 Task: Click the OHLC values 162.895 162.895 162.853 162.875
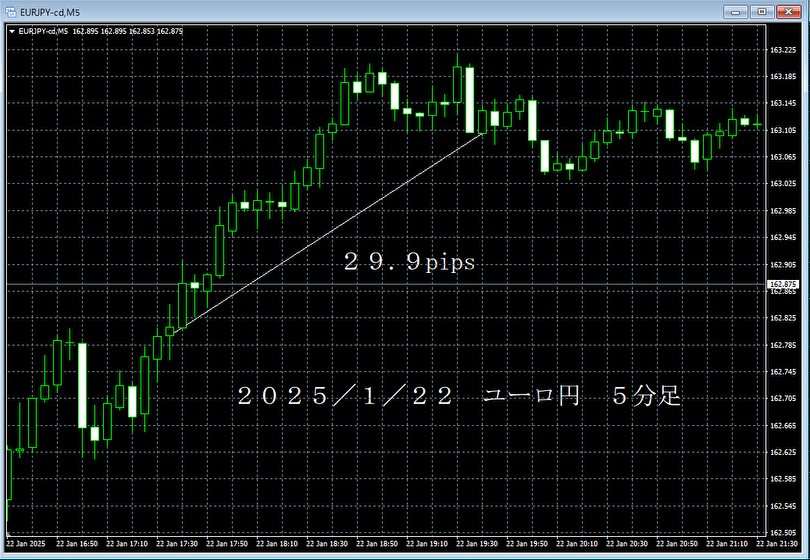tap(128, 32)
